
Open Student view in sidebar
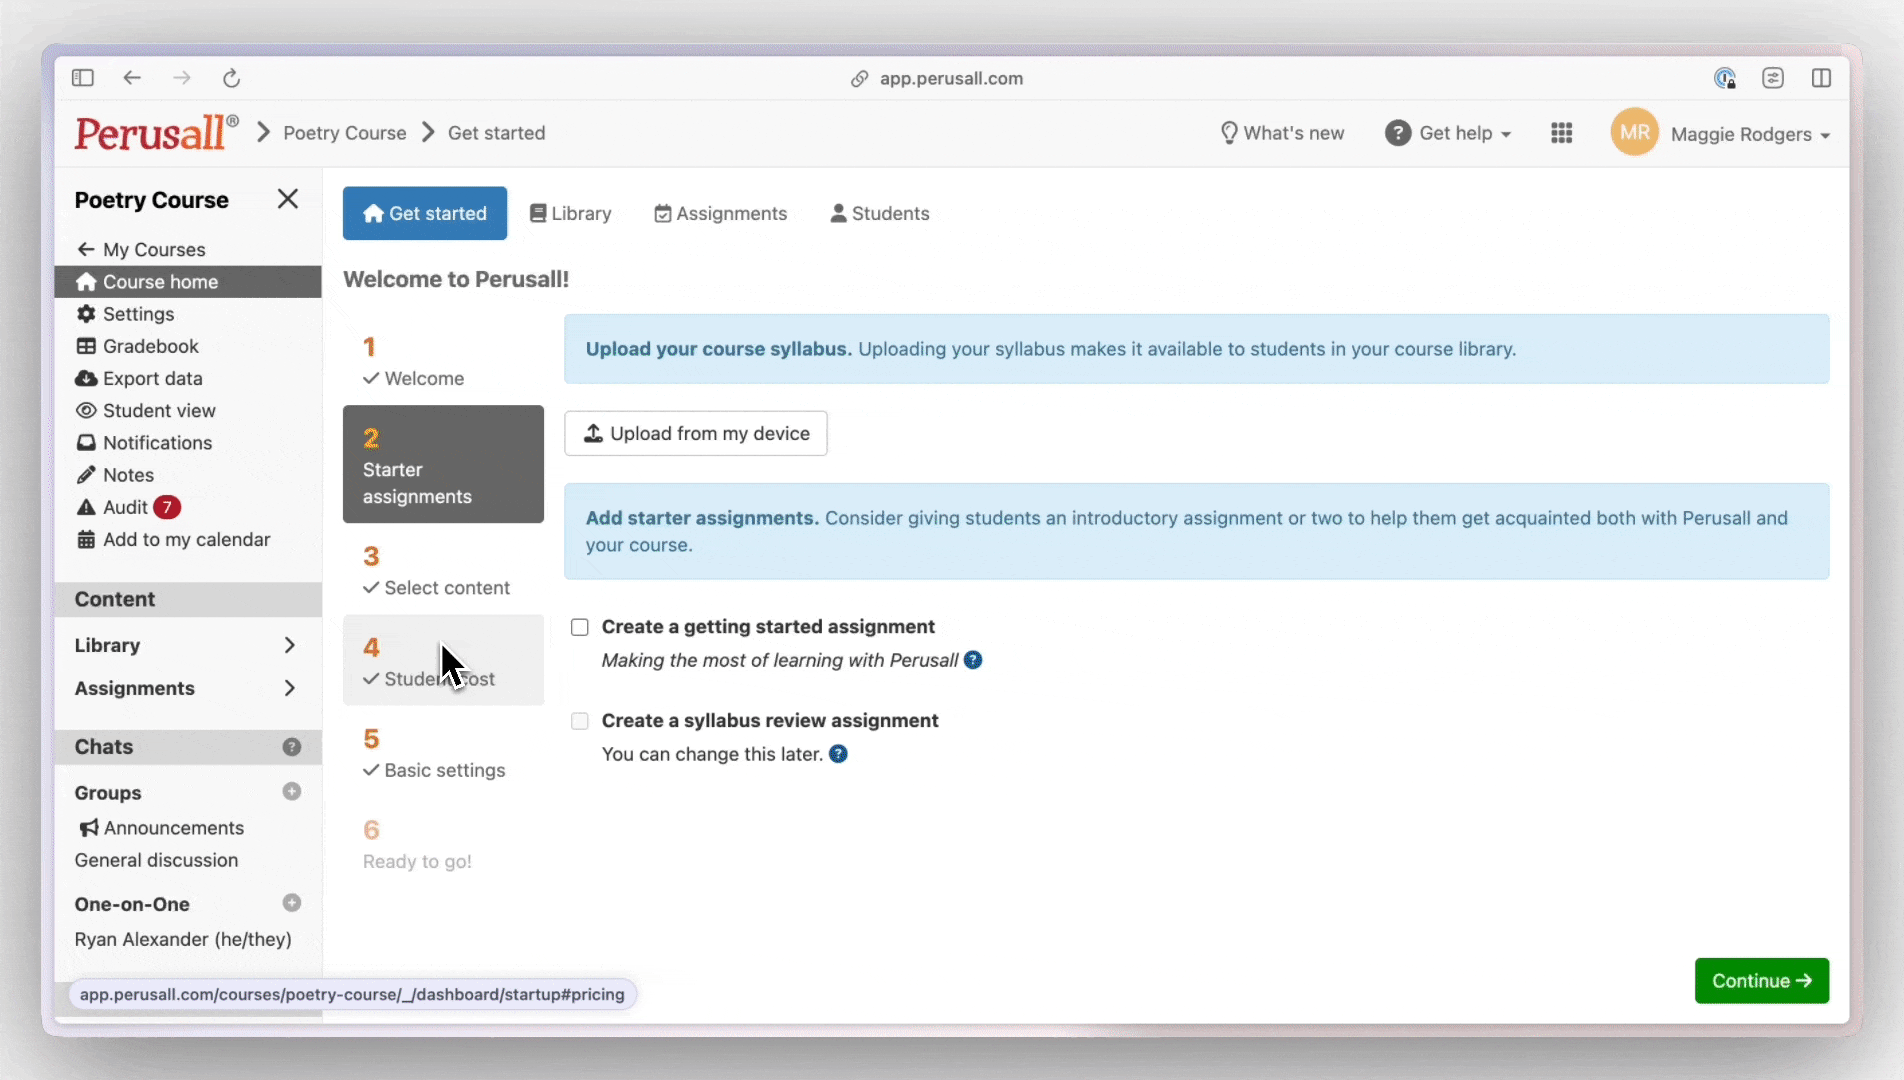pyautogui.click(x=158, y=411)
